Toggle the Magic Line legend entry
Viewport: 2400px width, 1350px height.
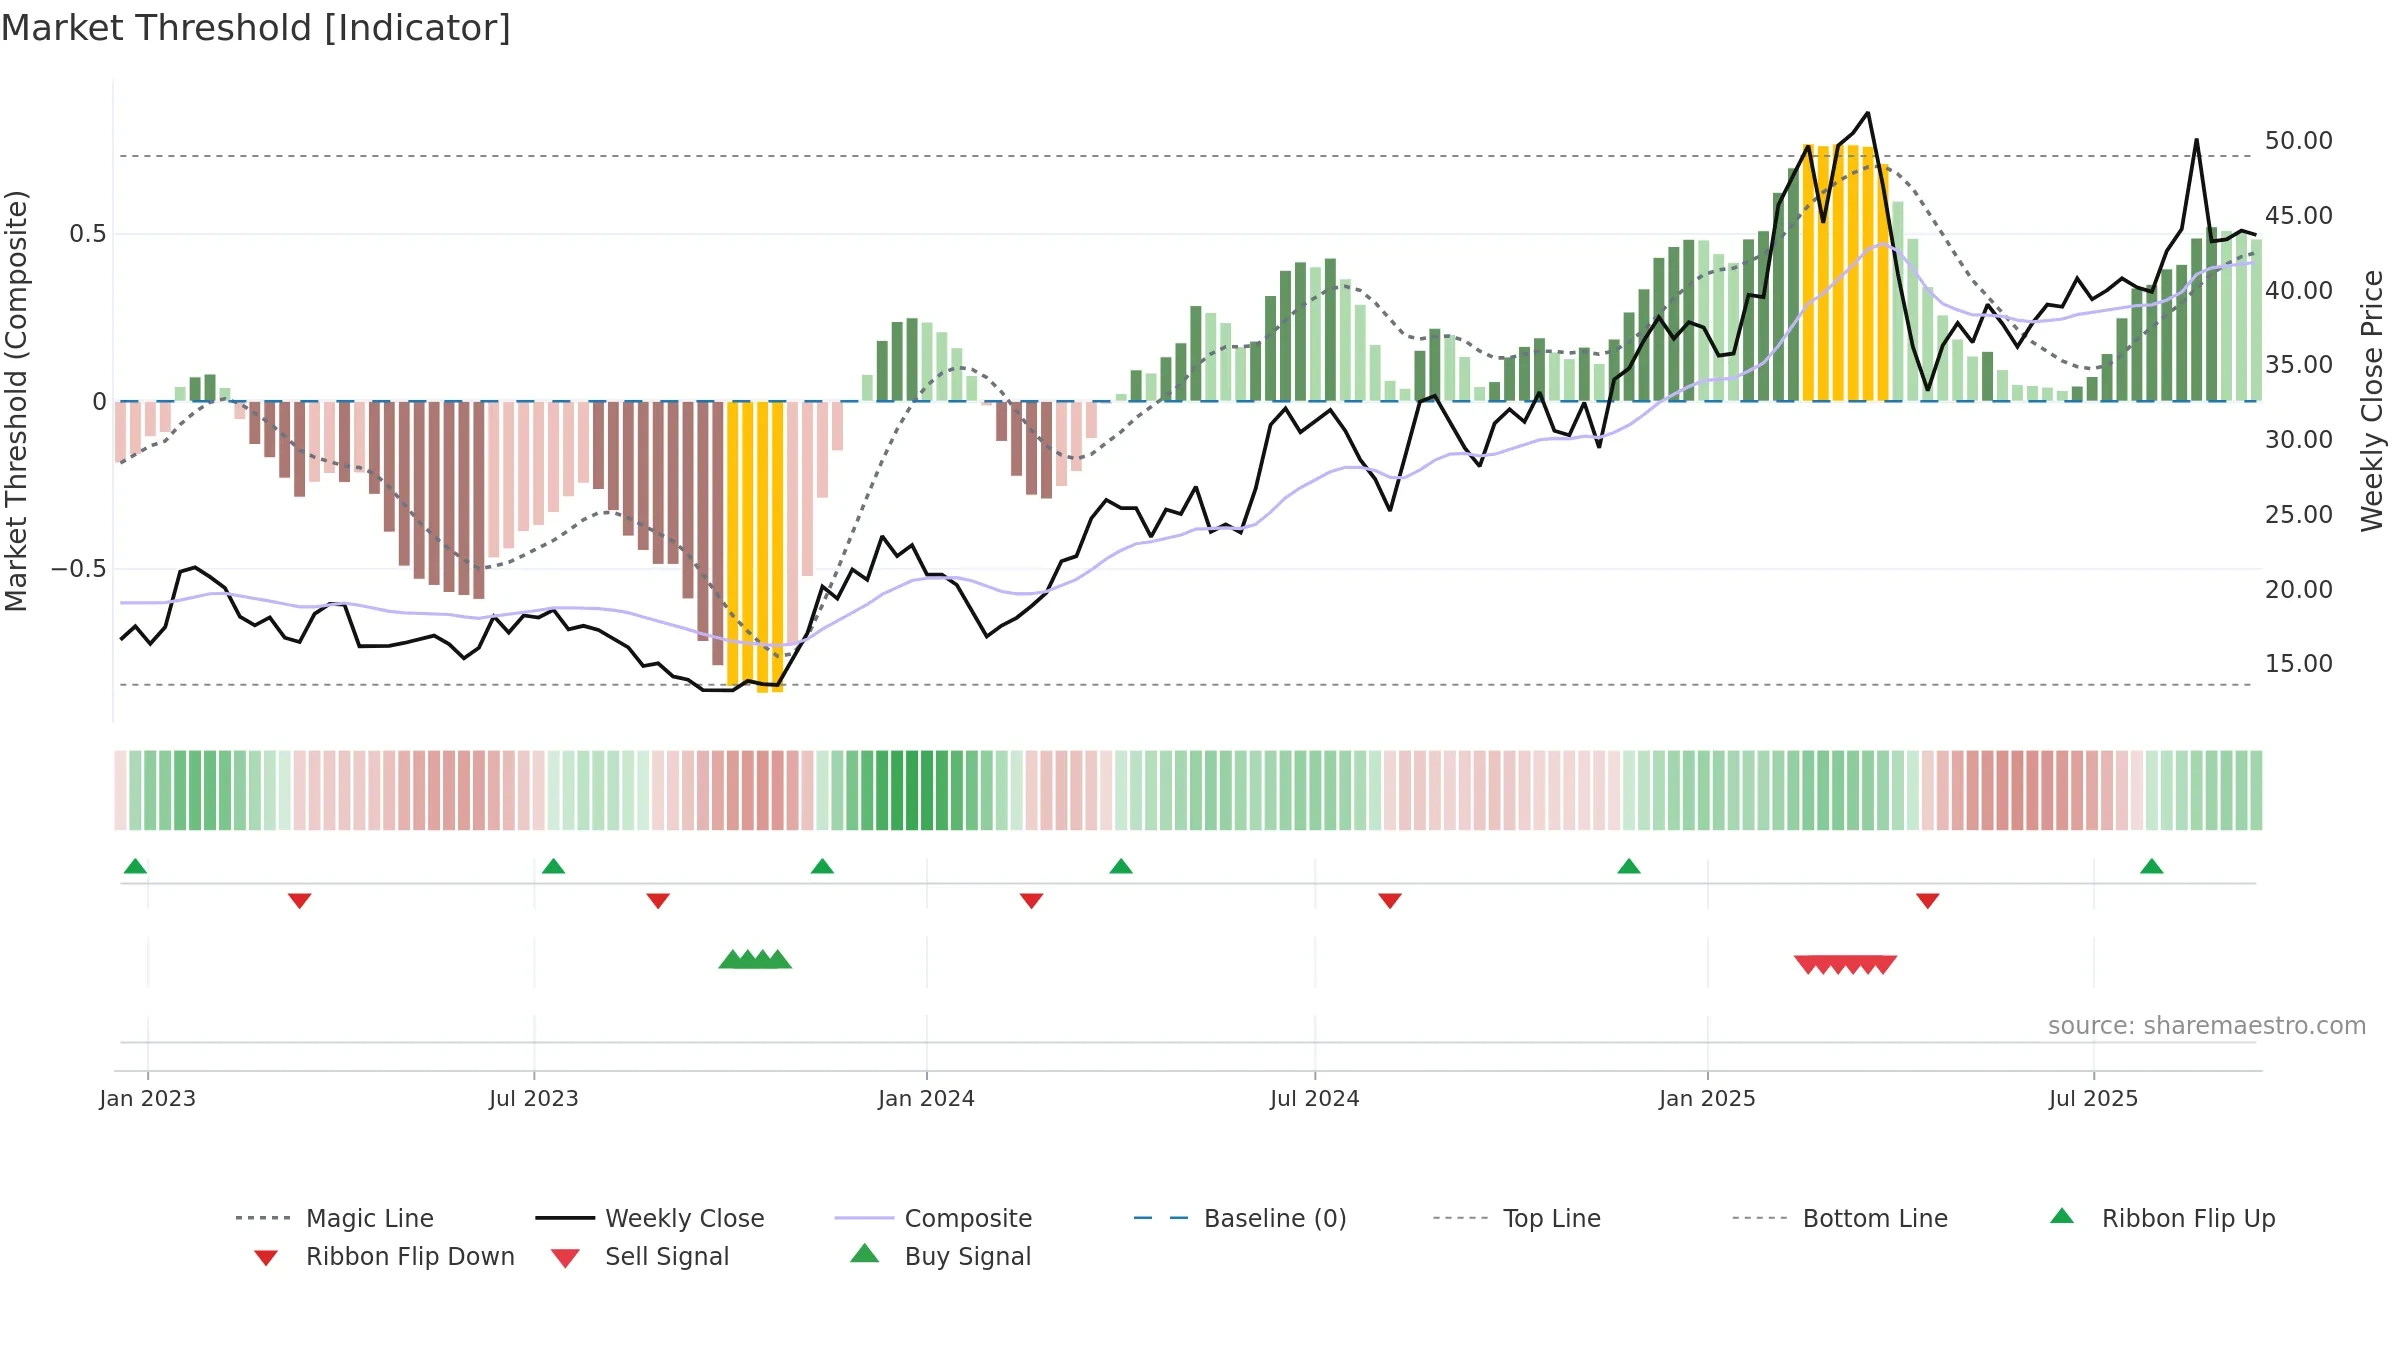coord(335,1218)
